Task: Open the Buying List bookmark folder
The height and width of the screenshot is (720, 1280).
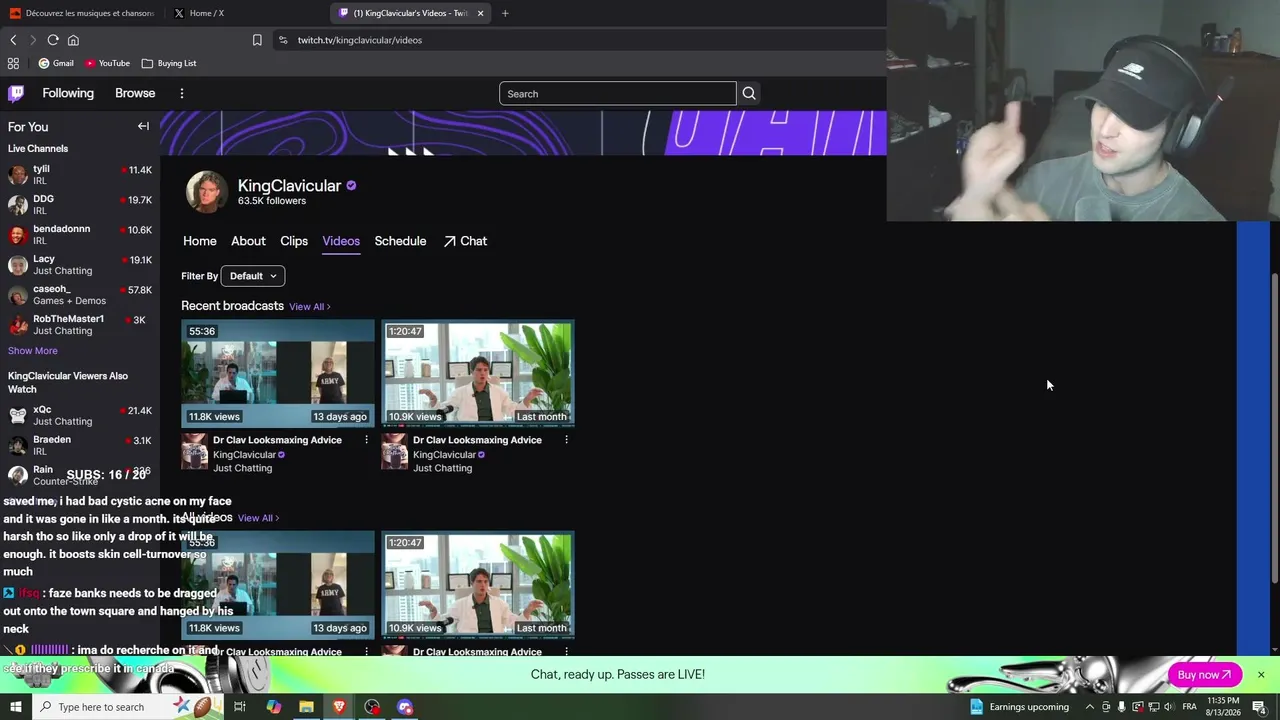Action: [x=169, y=63]
